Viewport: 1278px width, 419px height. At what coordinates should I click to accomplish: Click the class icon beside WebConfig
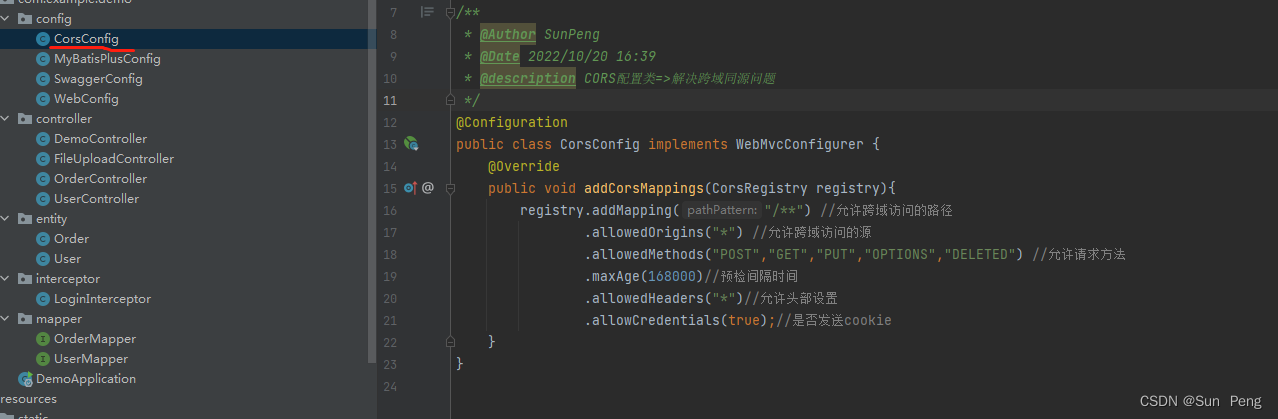(43, 99)
